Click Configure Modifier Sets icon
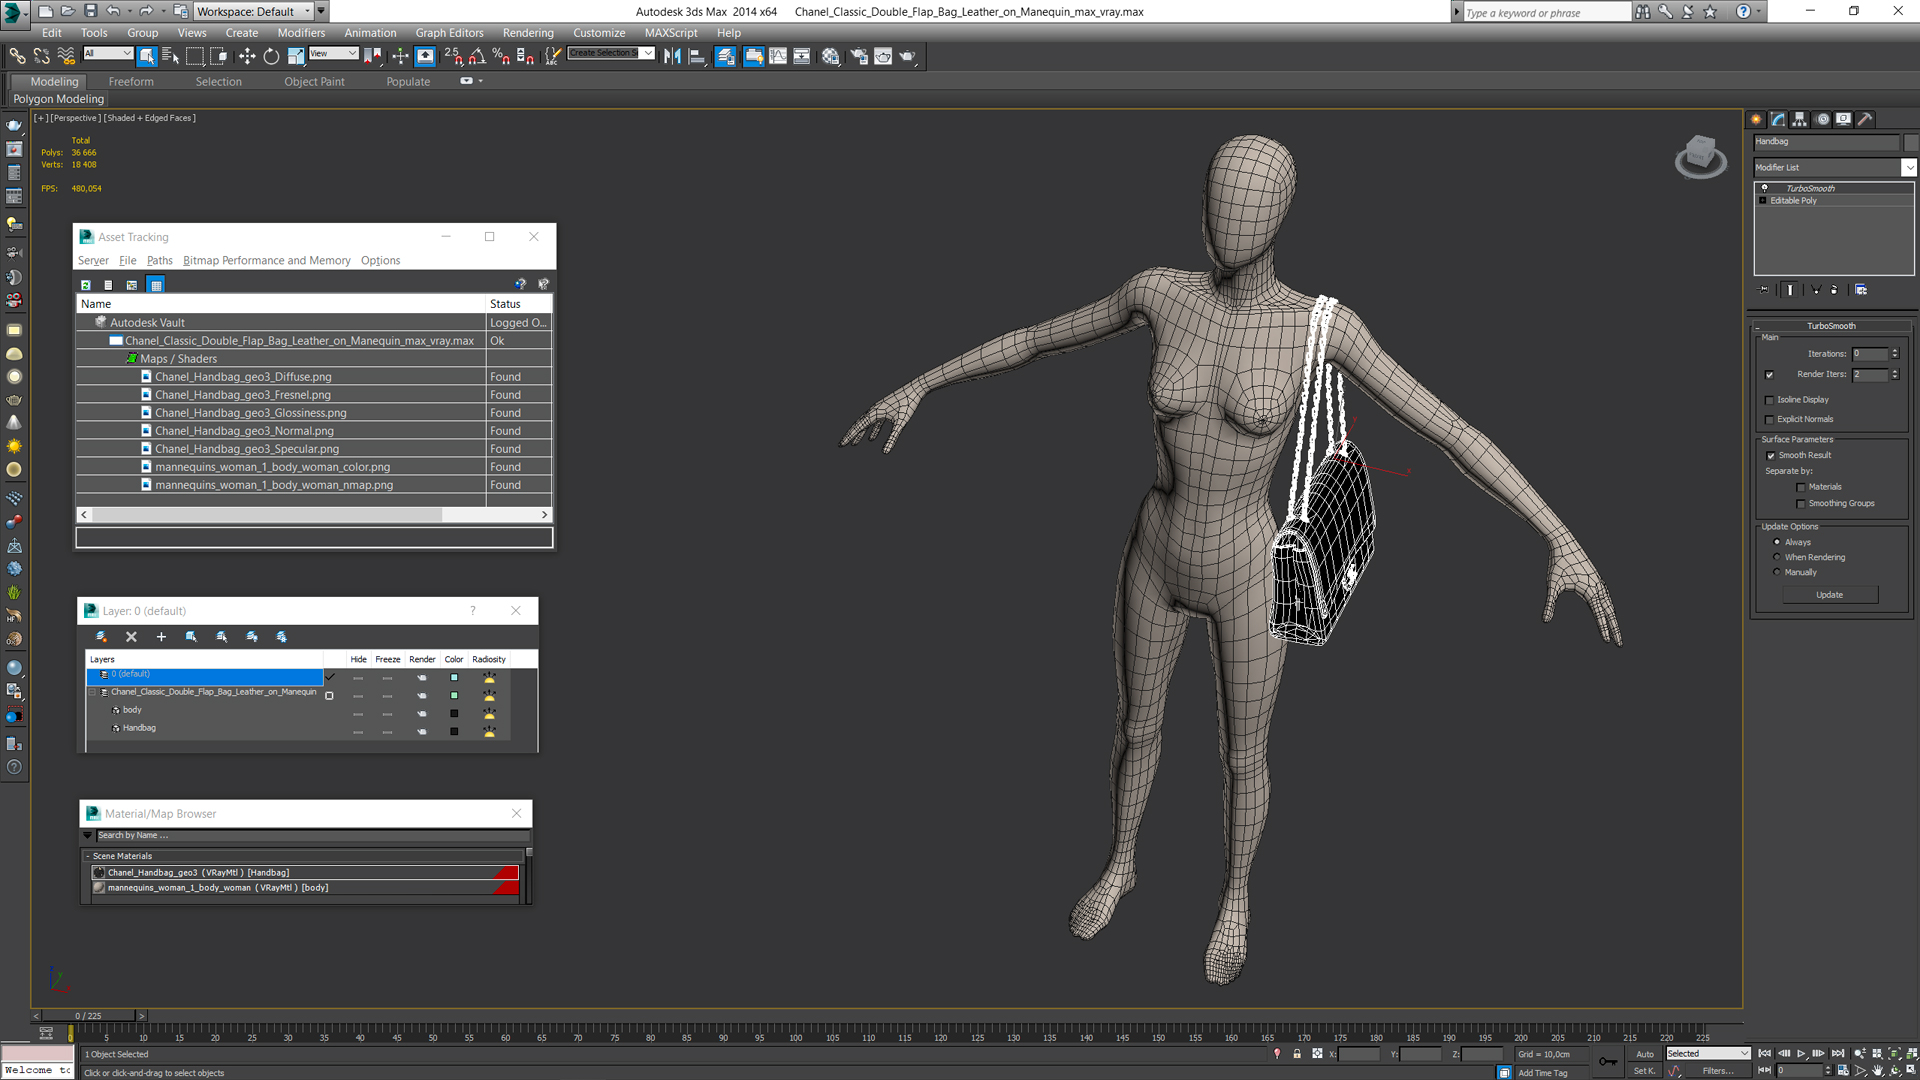 click(x=1861, y=290)
